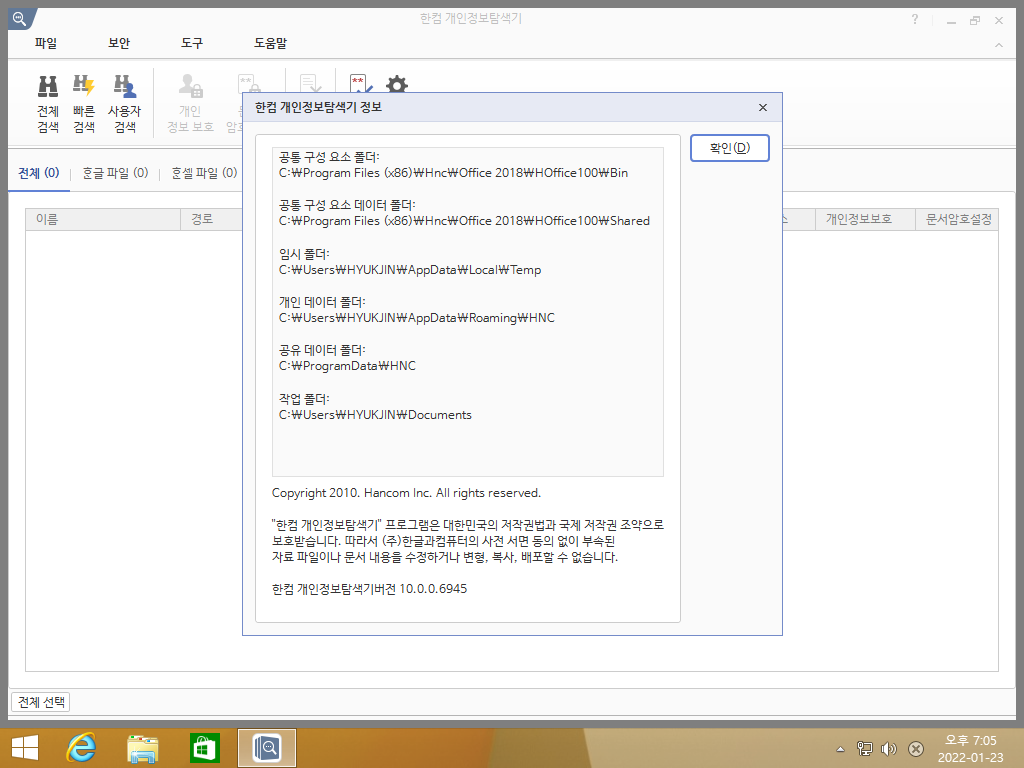Open the settings gear icon in toolbar

396,85
